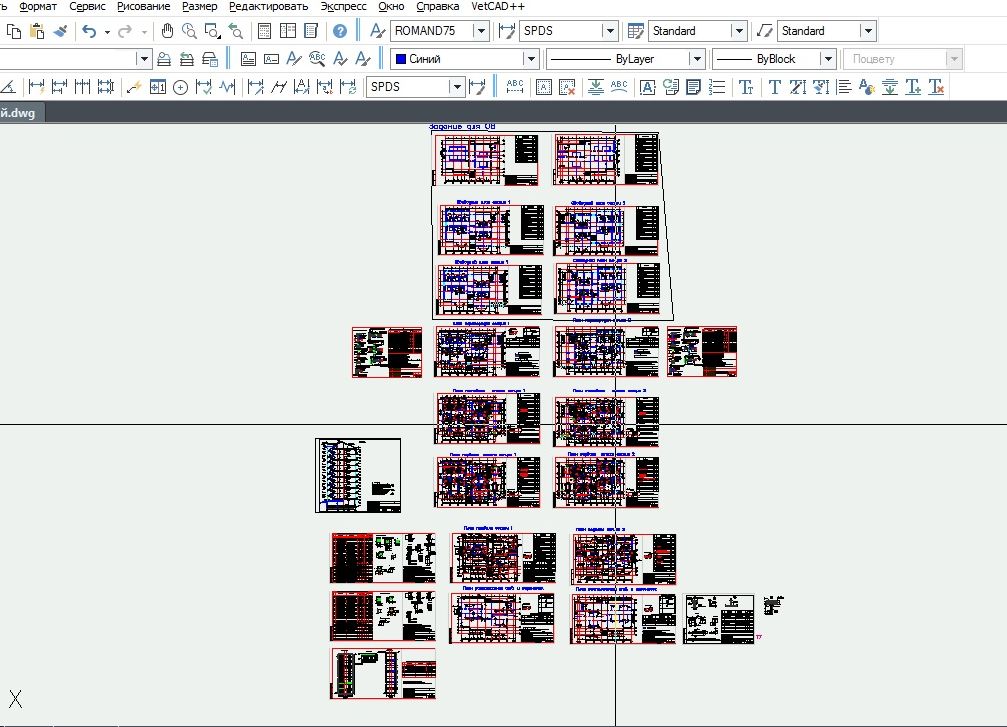
Task: Open the Text Style icon left of ROMAND75
Action: click(378, 31)
